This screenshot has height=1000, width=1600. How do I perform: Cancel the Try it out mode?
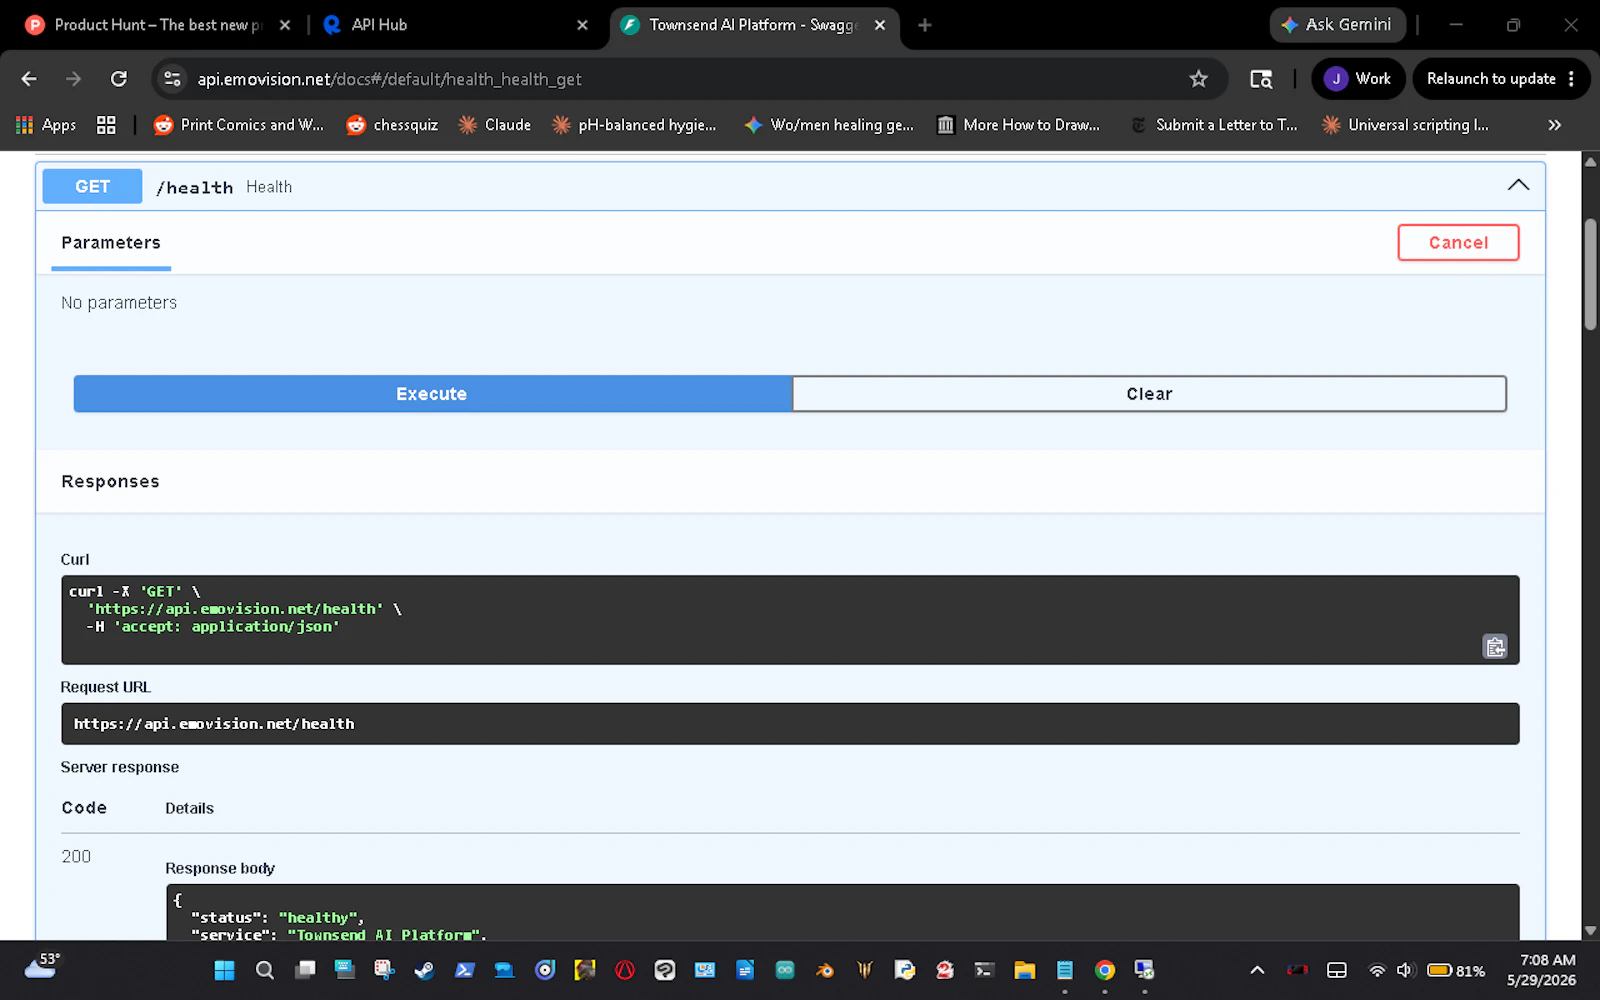(1458, 243)
